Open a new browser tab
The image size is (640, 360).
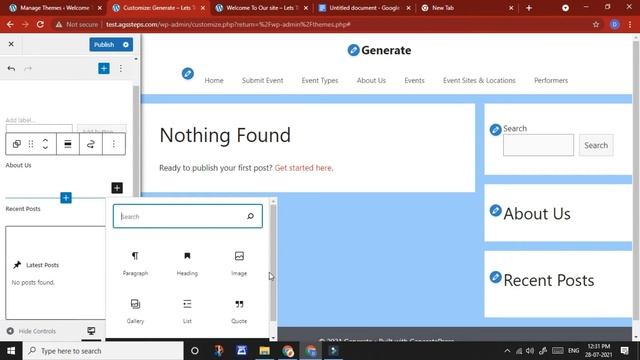tap(529, 8)
